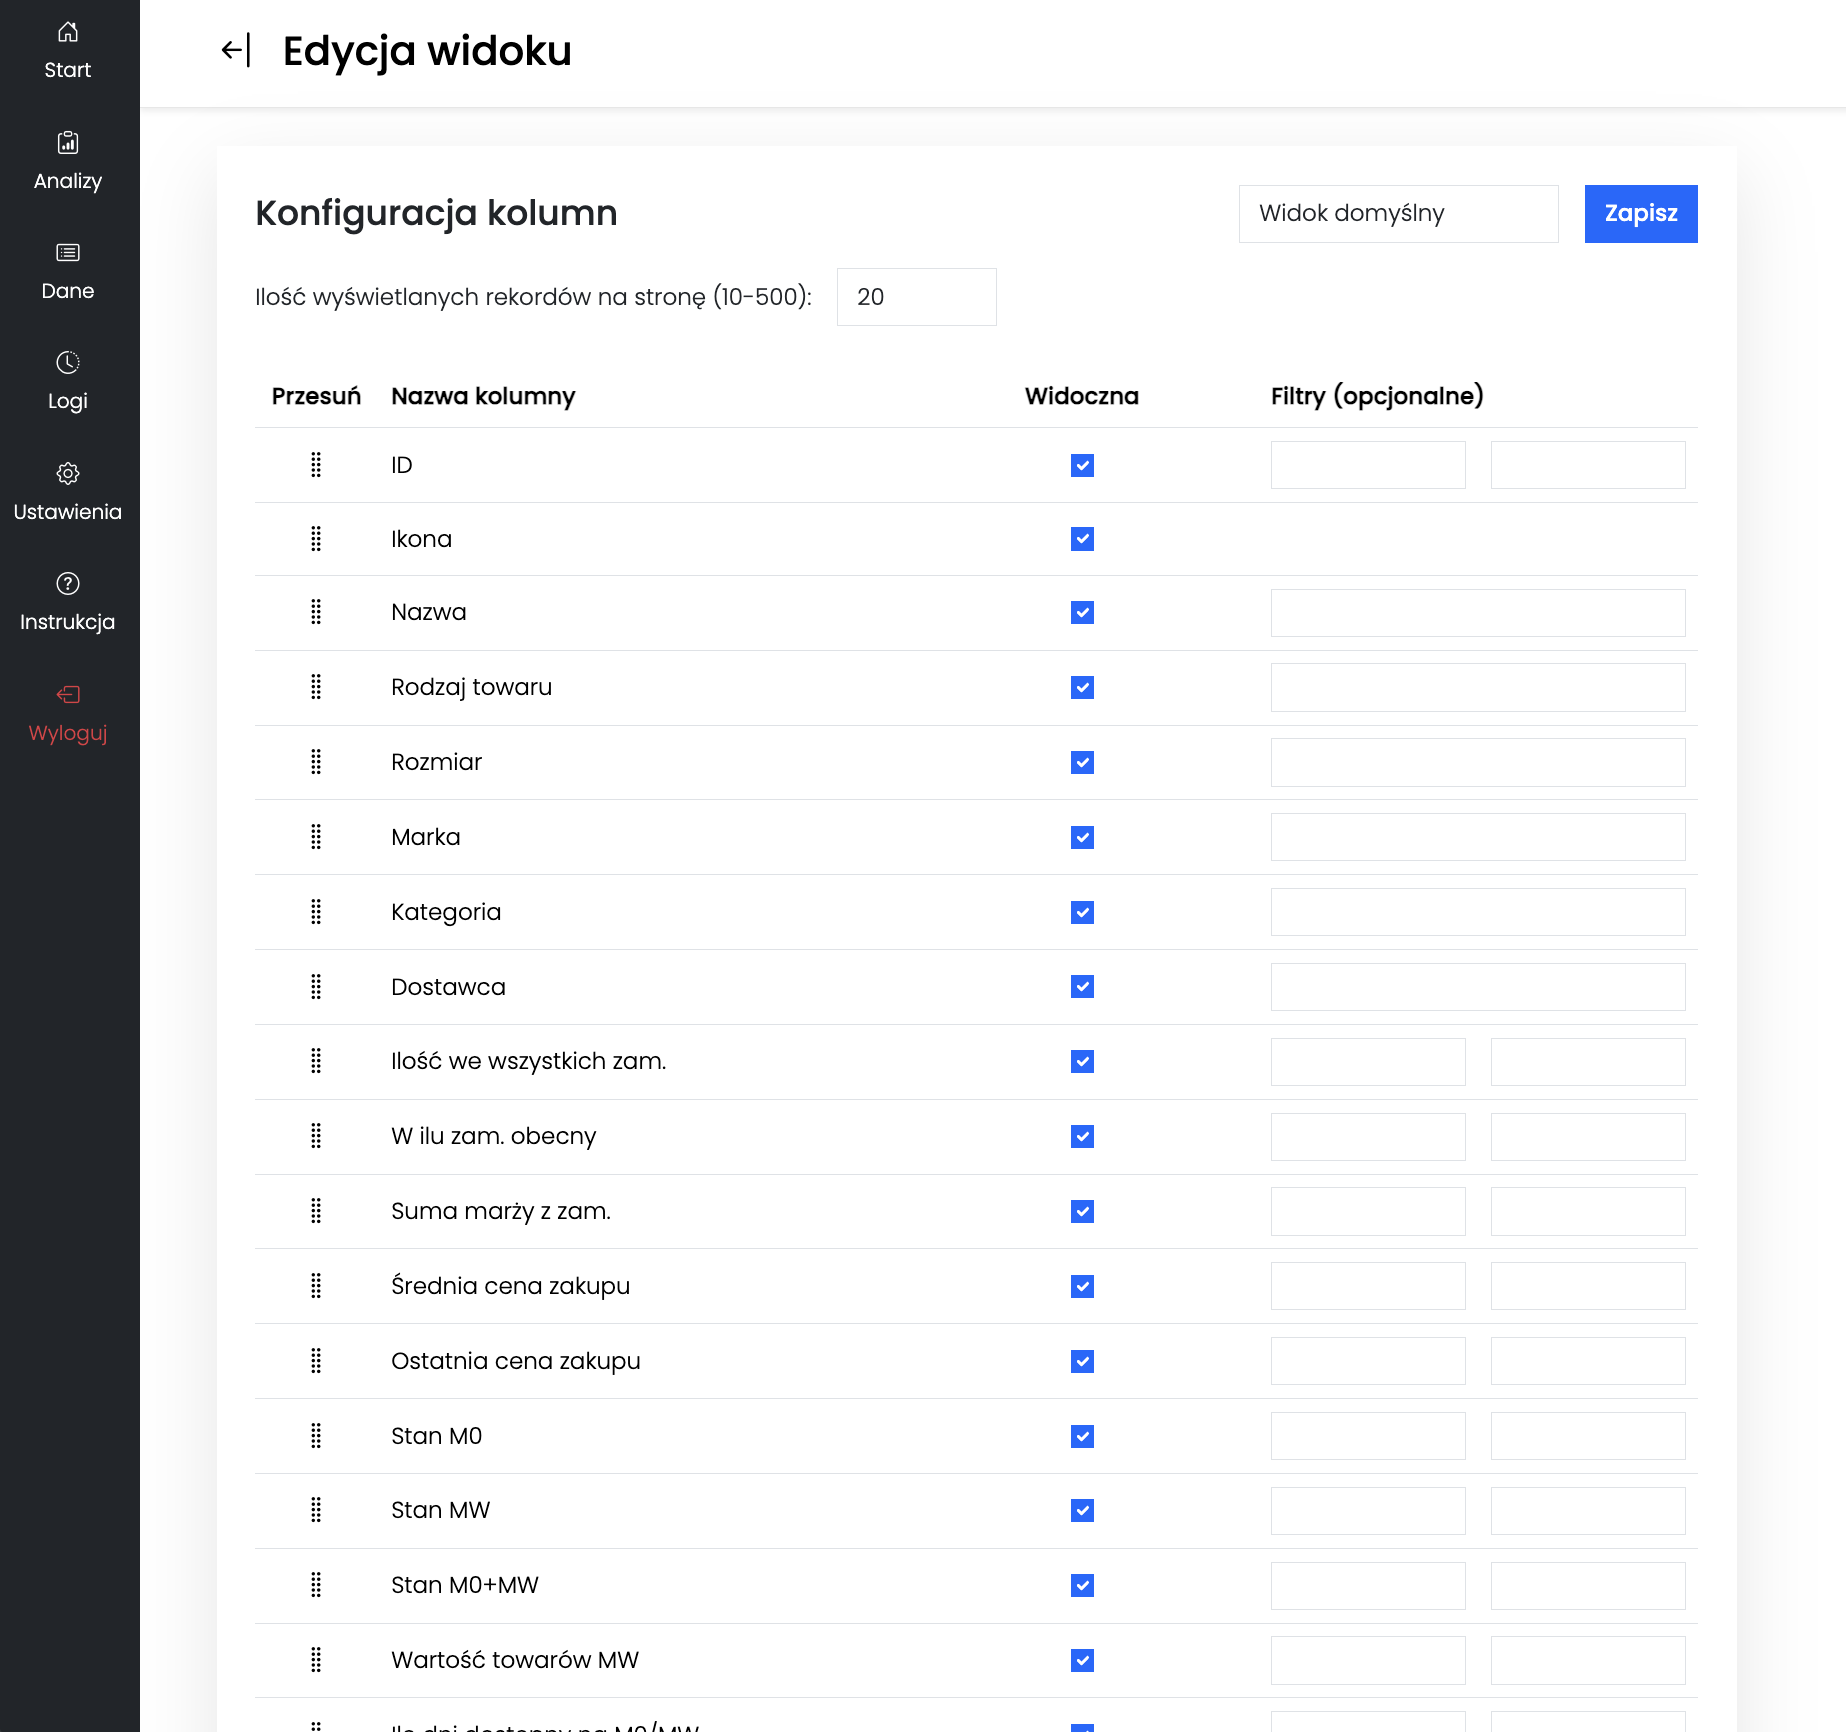The width and height of the screenshot is (1846, 1732).
Task: Open Logi from the clock icon
Action: pos(68,362)
